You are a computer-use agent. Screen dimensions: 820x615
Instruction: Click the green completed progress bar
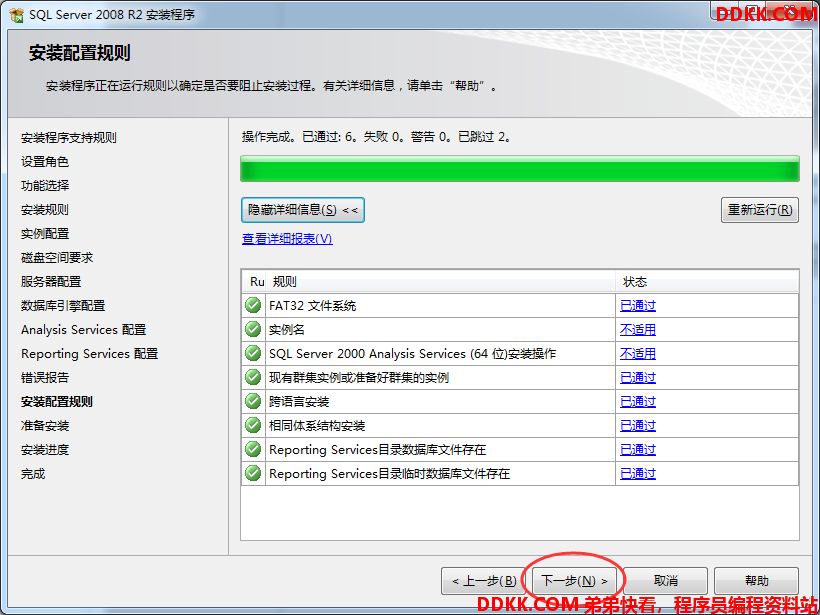pyautogui.click(x=520, y=169)
